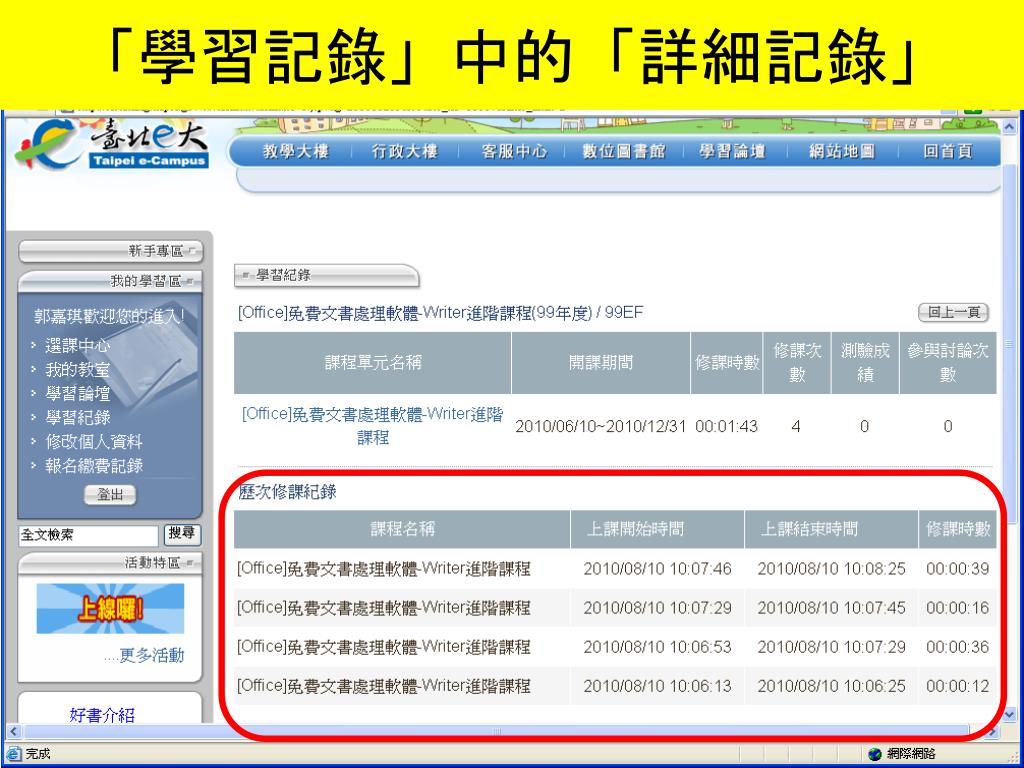Select the date range 2010/06/10~2010/12/31
1024x768 pixels.
pyautogui.click(x=601, y=426)
